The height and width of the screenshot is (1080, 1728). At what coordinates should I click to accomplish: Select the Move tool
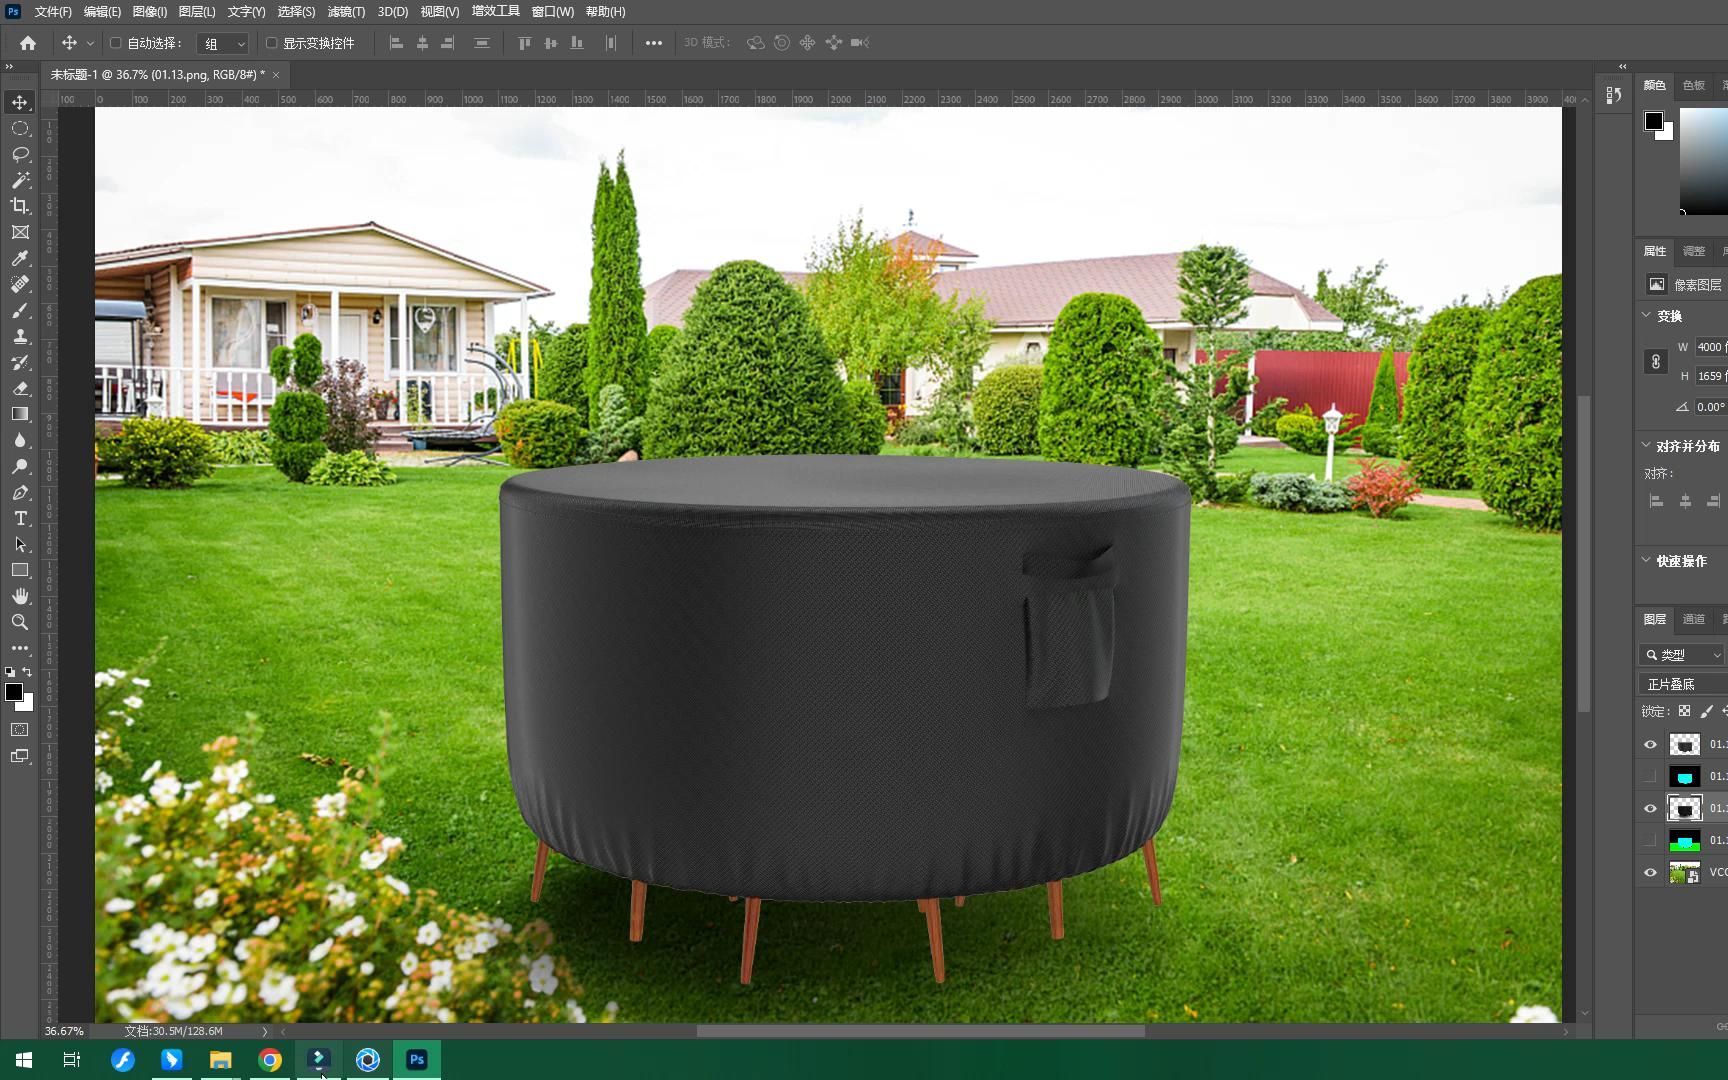pyautogui.click(x=20, y=102)
